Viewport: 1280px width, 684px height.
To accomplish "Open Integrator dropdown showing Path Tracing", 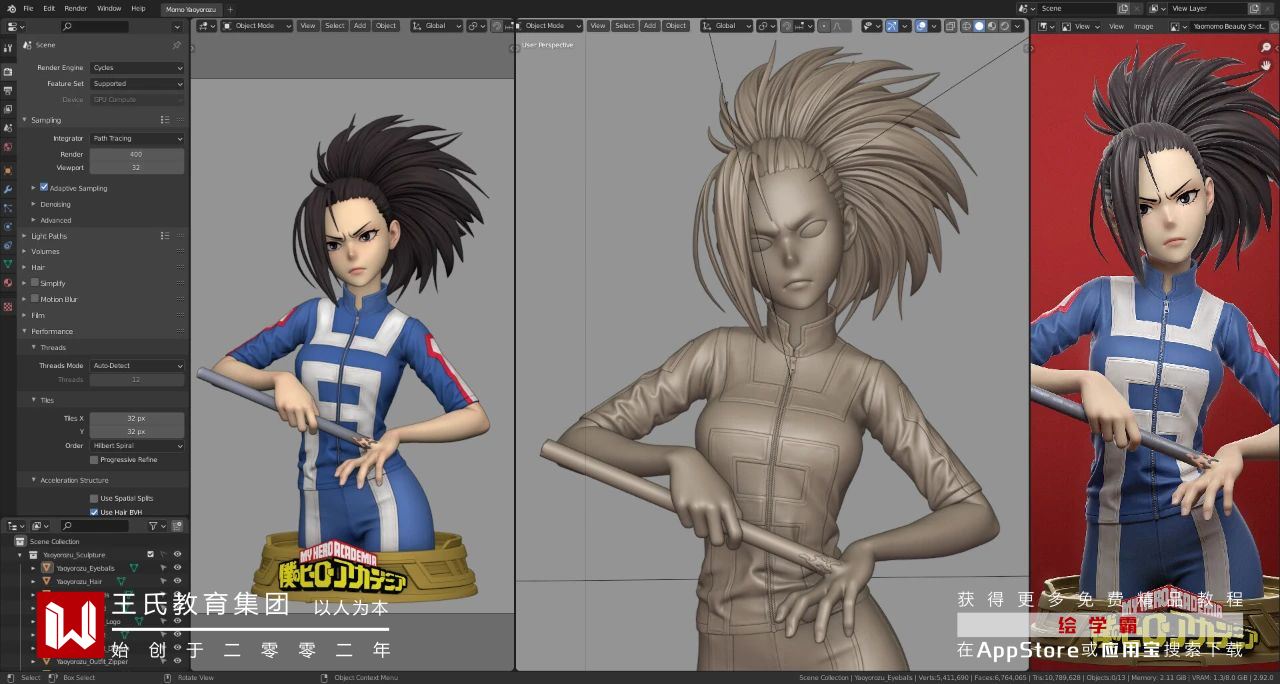I will (137, 139).
